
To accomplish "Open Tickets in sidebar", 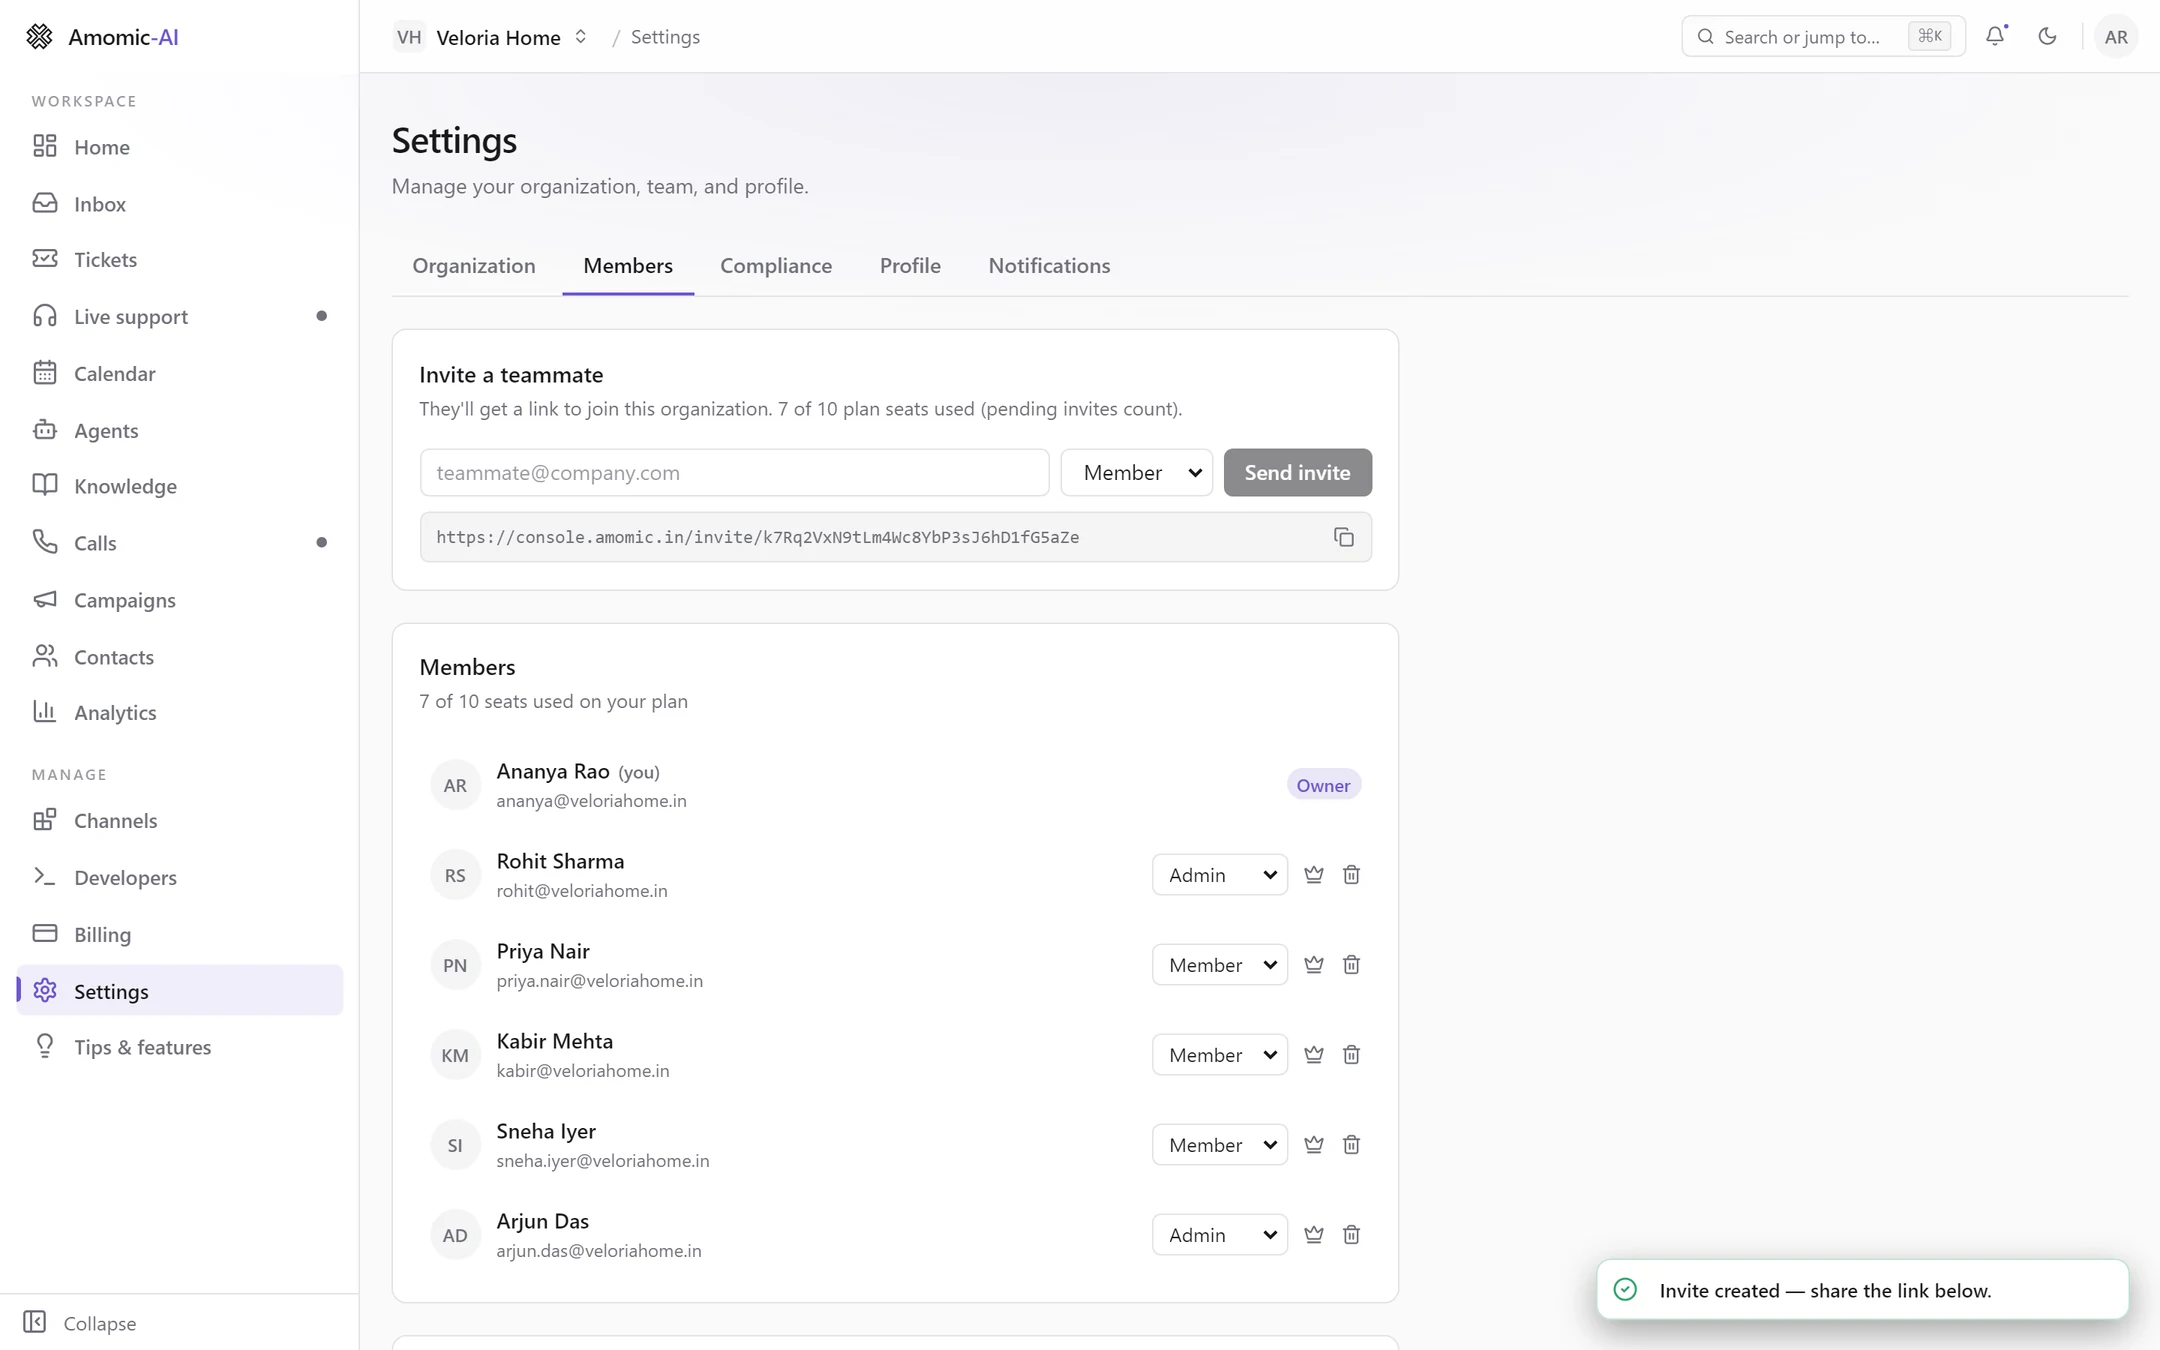I will pyautogui.click(x=180, y=260).
